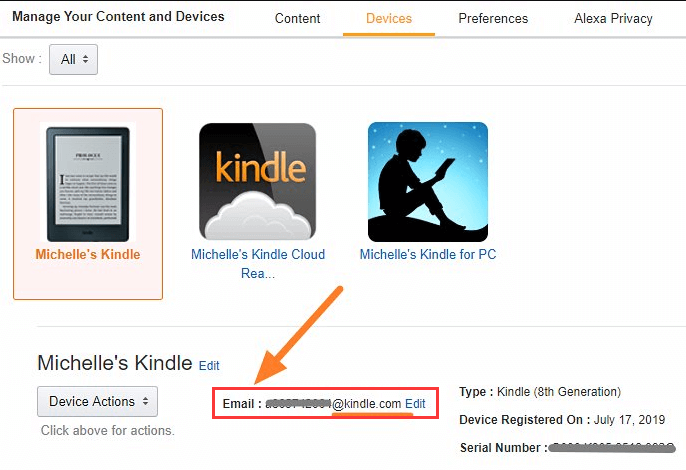Go to the Alexa Privacy tab
This screenshot has width=686, height=470.
pyautogui.click(x=613, y=18)
